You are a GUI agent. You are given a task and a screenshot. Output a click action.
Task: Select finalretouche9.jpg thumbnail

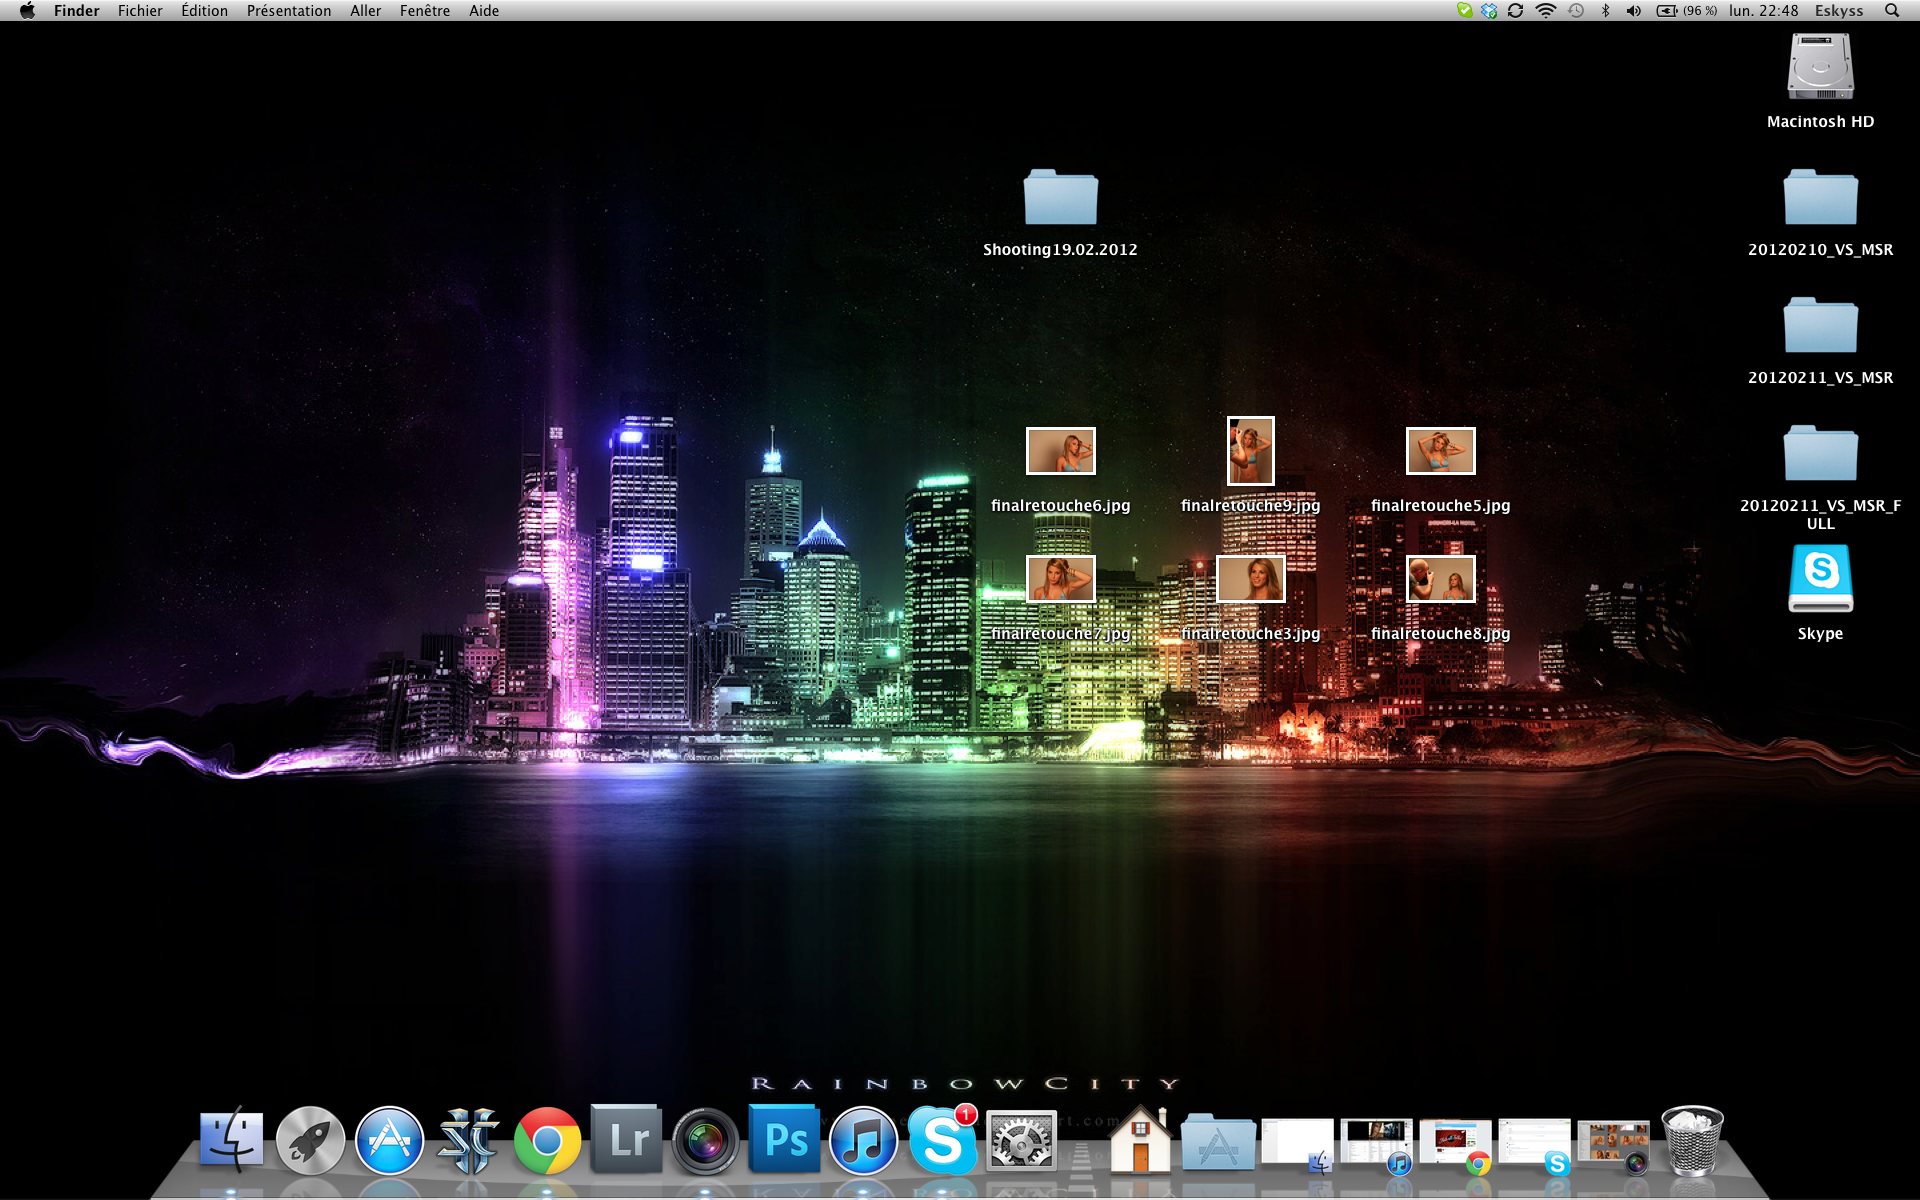point(1251,451)
